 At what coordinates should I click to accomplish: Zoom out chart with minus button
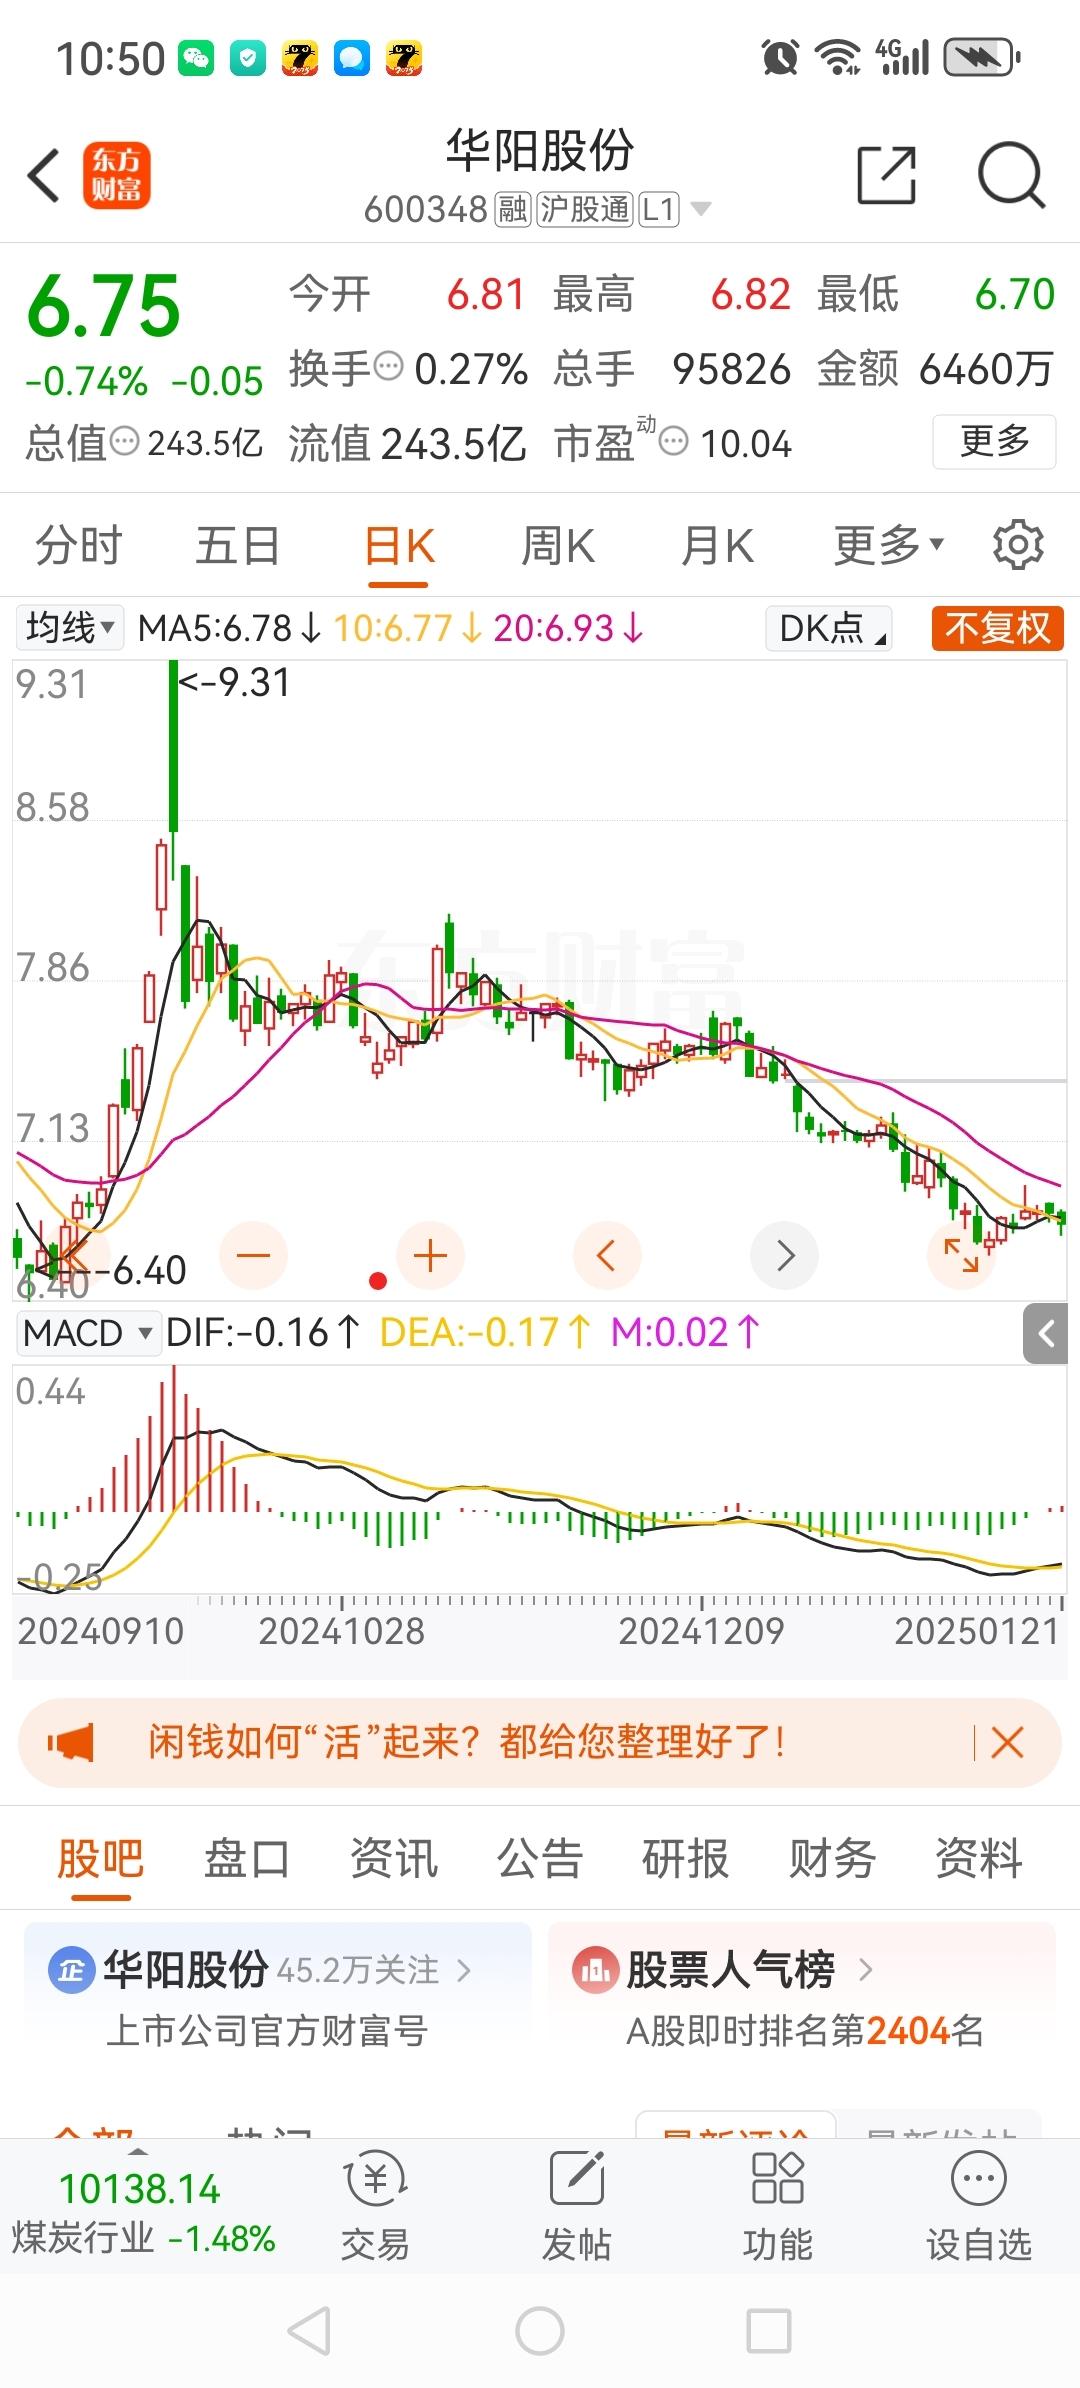254,1255
